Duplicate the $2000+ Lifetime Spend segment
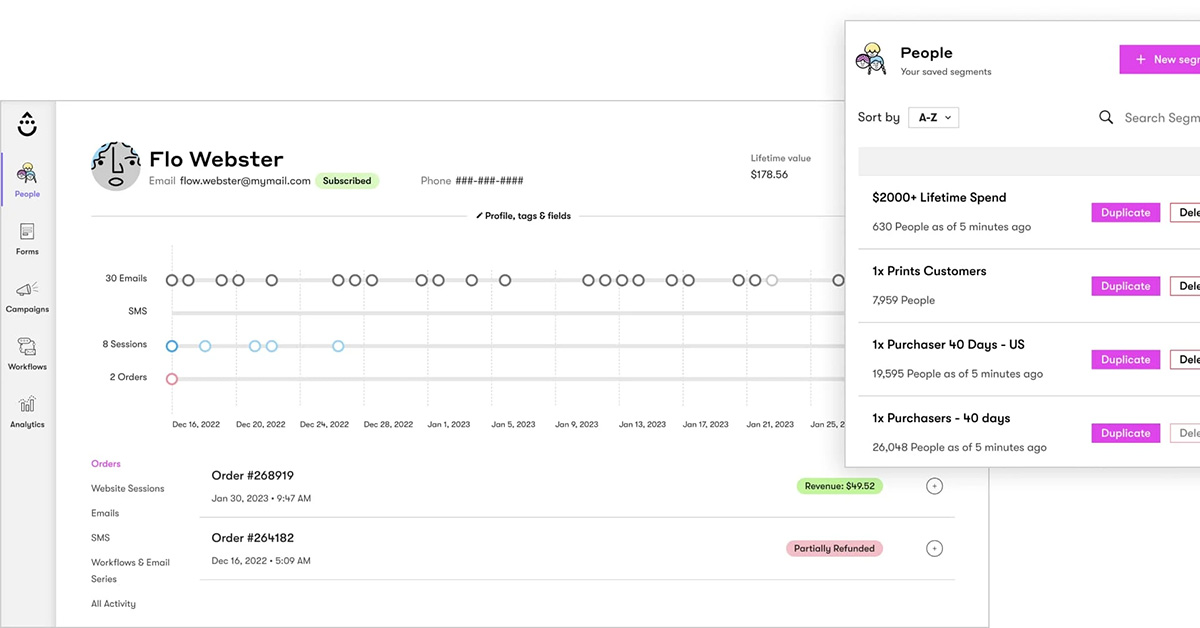Viewport: 1200px width, 628px height. 1125,212
